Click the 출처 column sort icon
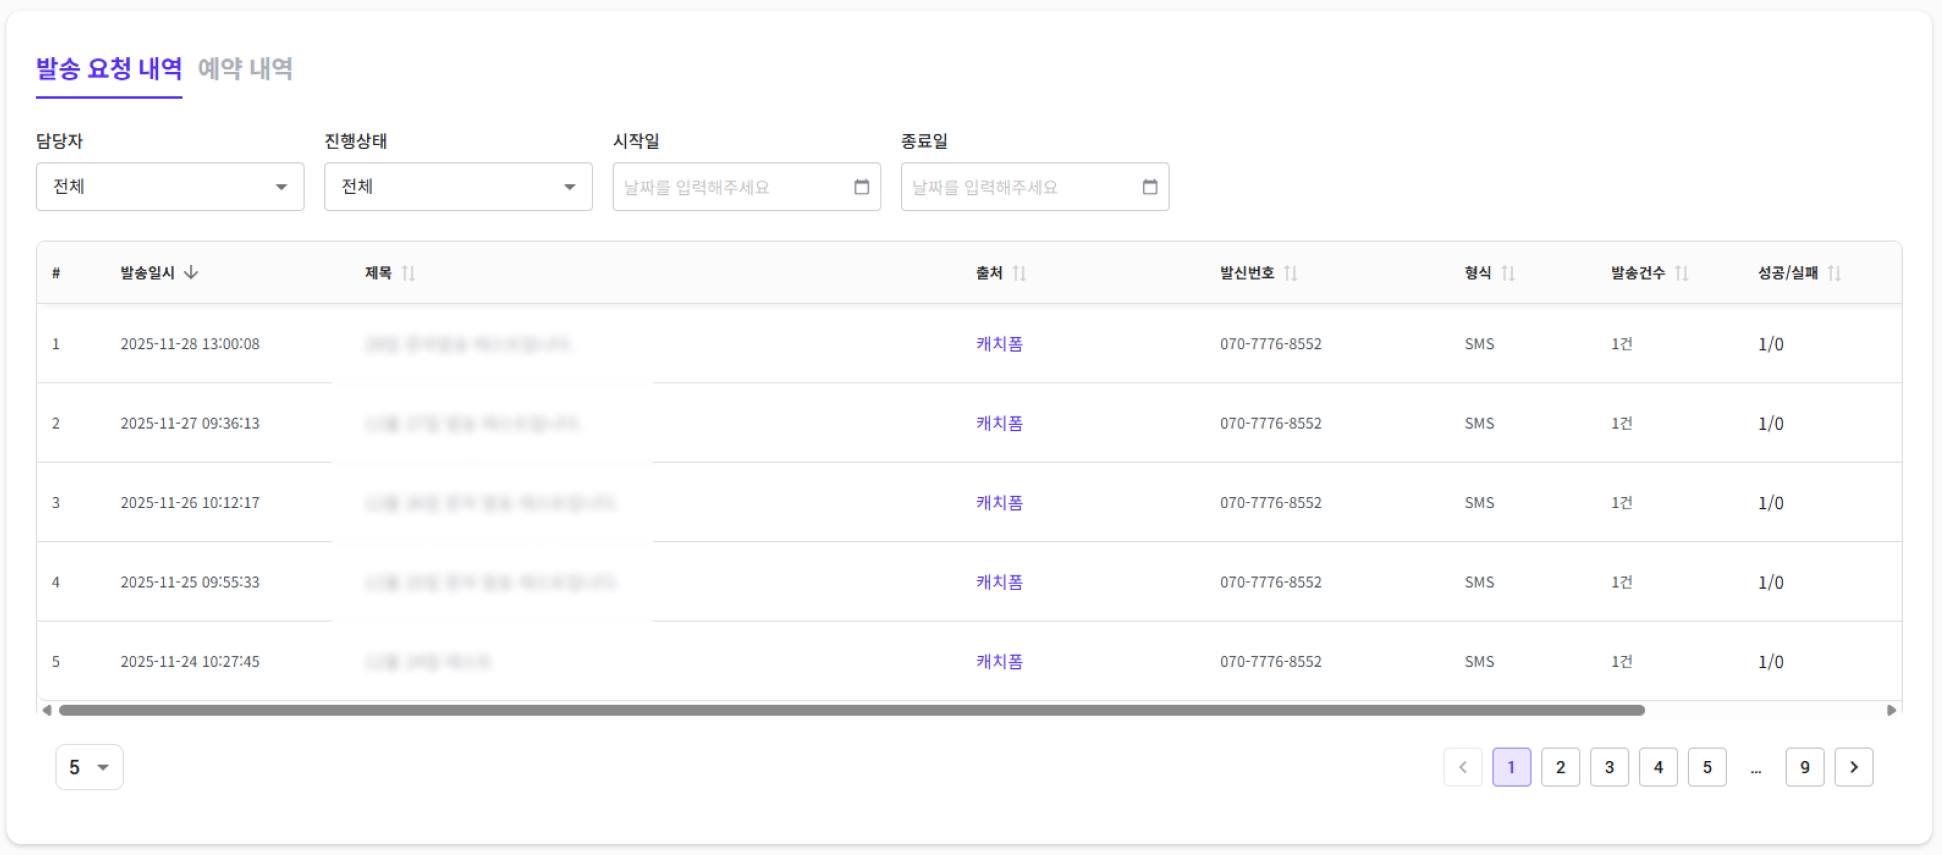This screenshot has height=855, width=1942. pyautogui.click(x=1019, y=273)
